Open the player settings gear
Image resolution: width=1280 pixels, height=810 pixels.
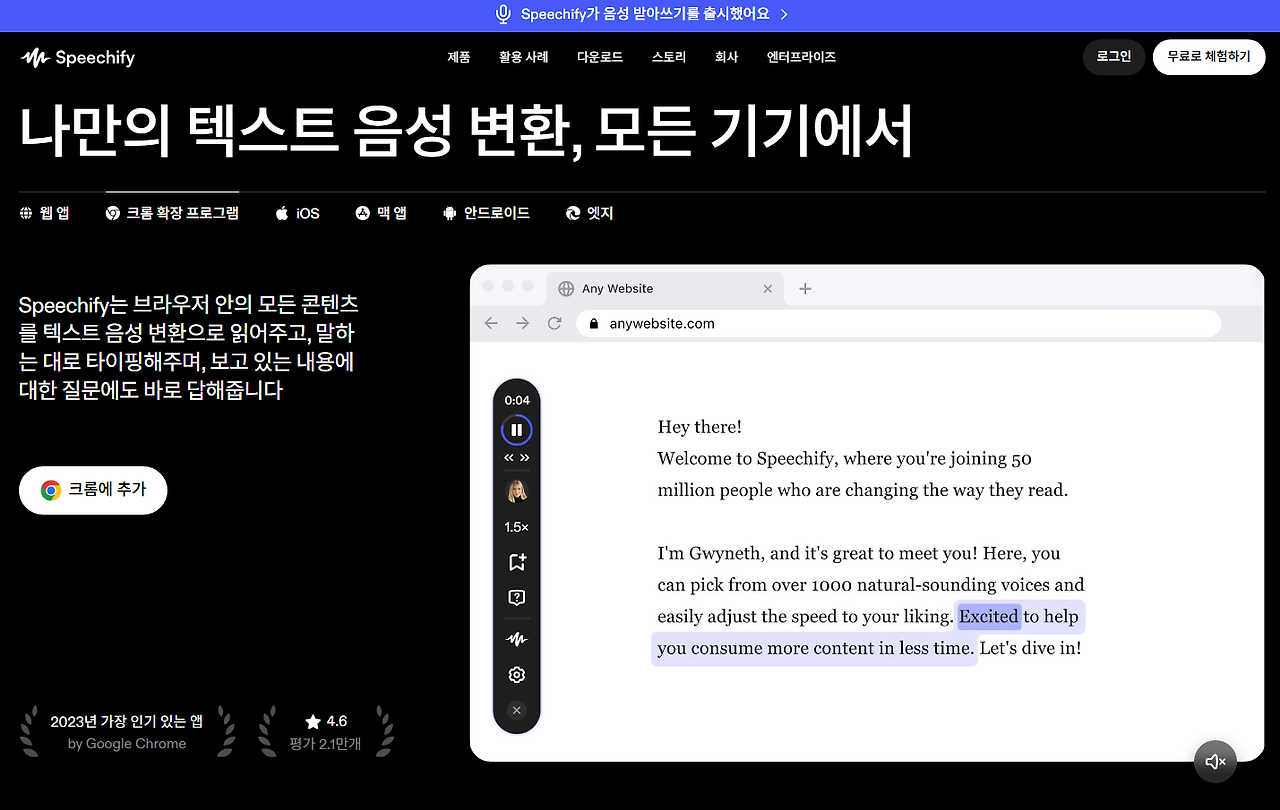tap(517, 675)
